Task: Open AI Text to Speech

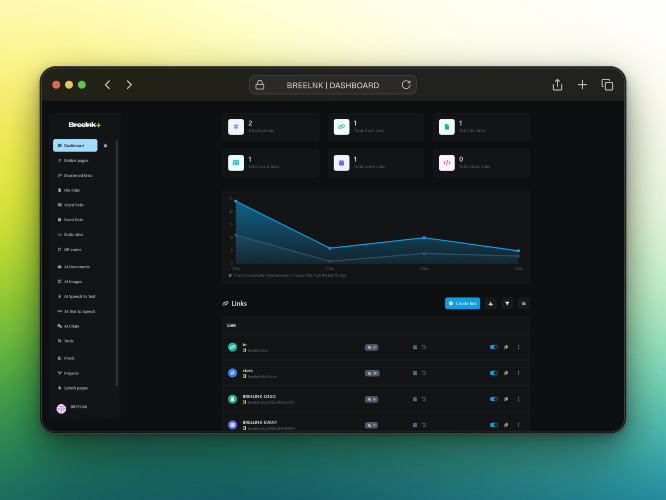Action: [x=76, y=311]
